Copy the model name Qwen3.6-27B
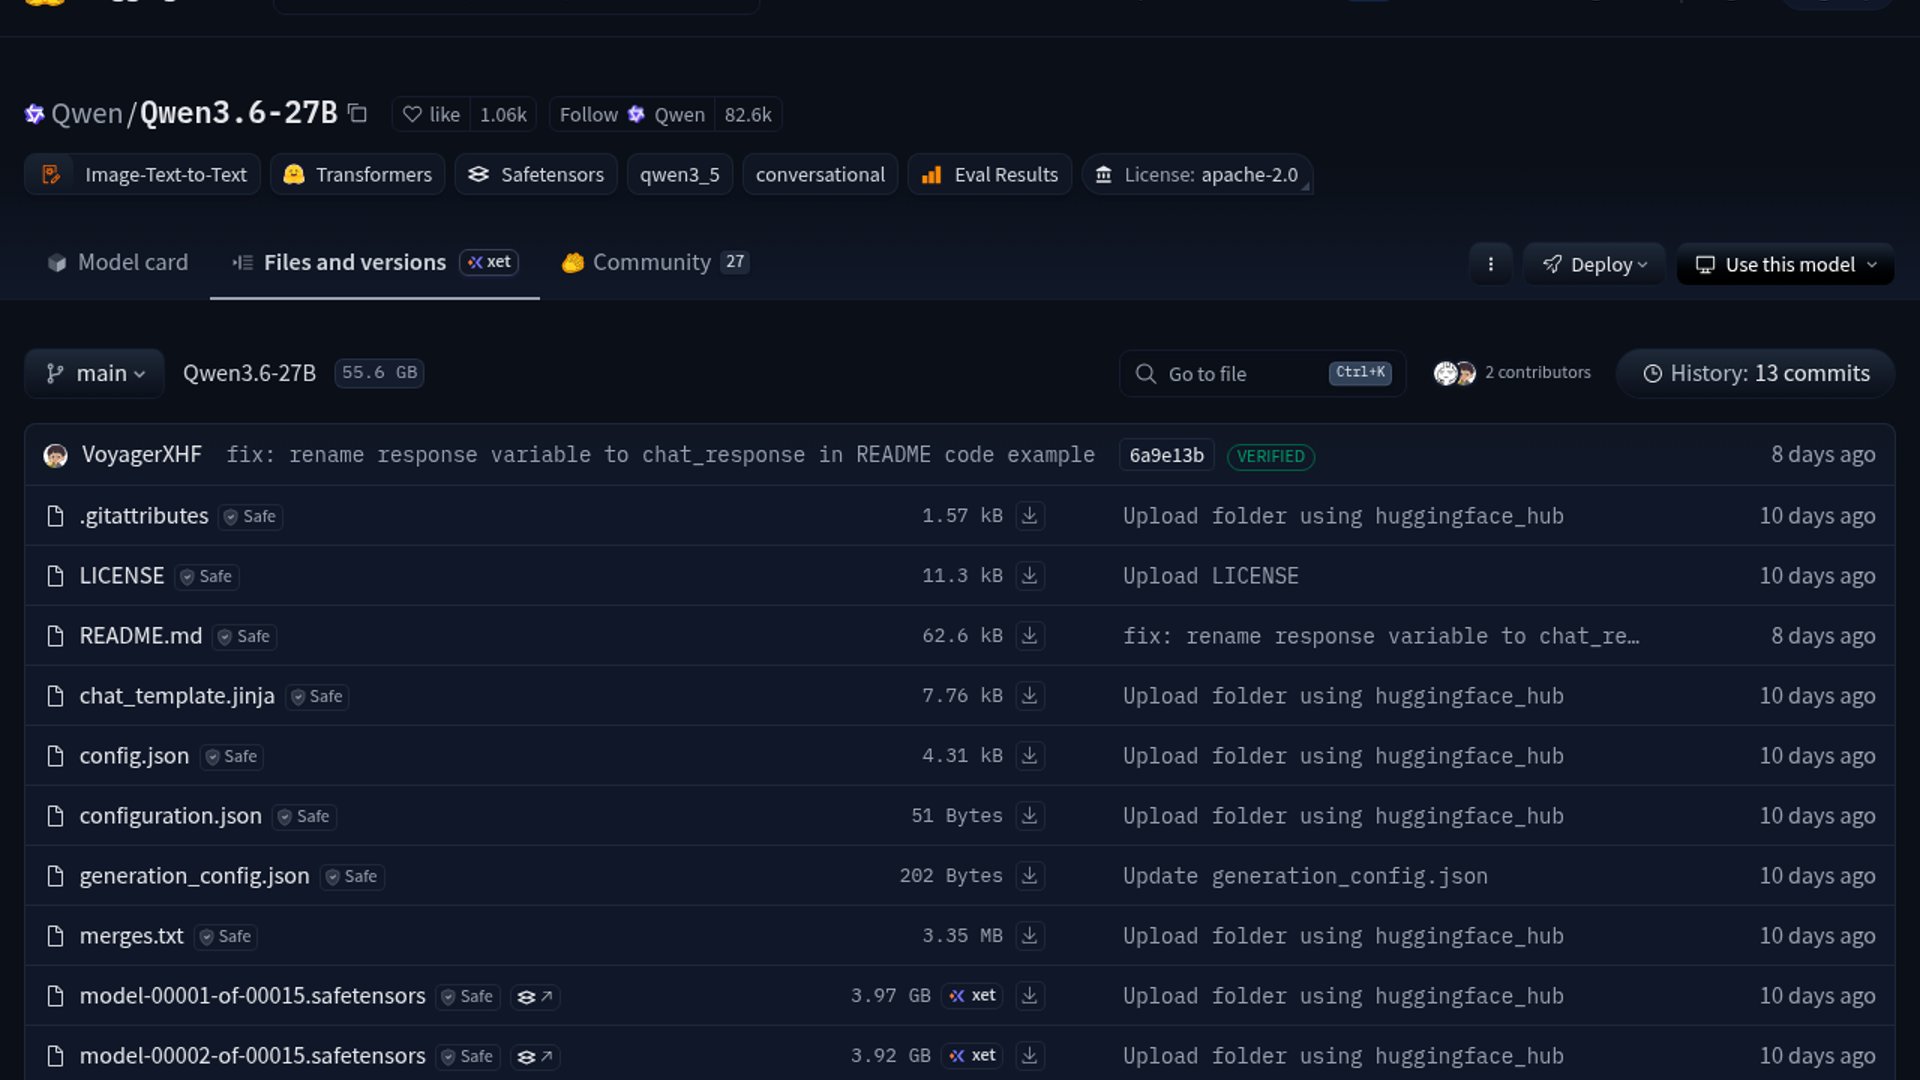The image size is (1920, 1080). point(357,114)
